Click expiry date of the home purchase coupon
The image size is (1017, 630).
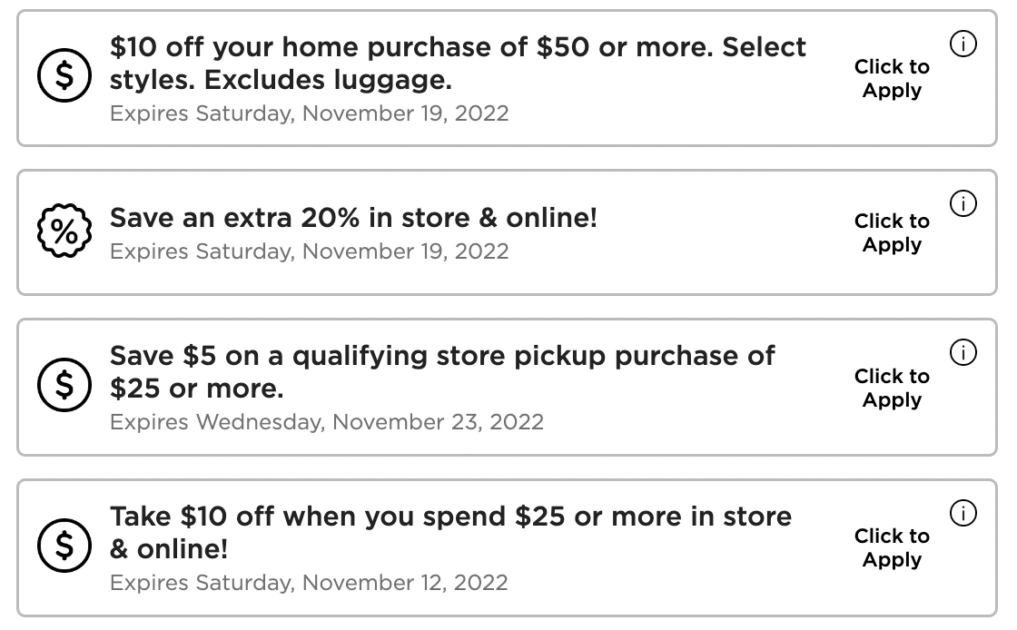309,113
